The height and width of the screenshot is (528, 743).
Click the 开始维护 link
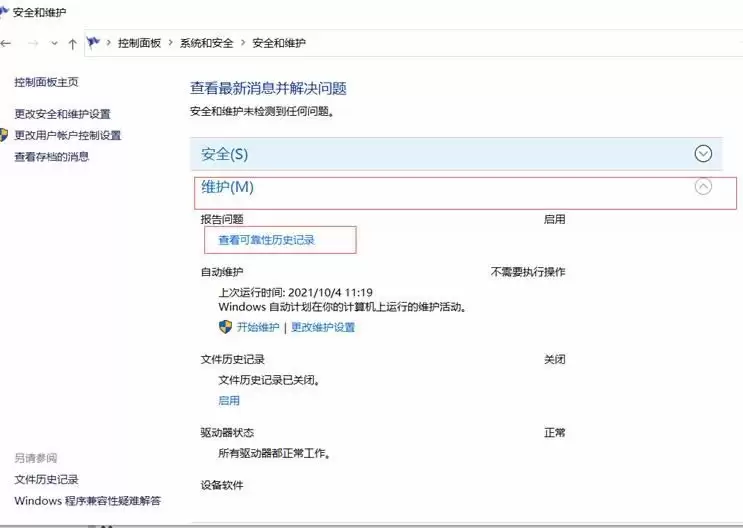click(x=258, y=327)
